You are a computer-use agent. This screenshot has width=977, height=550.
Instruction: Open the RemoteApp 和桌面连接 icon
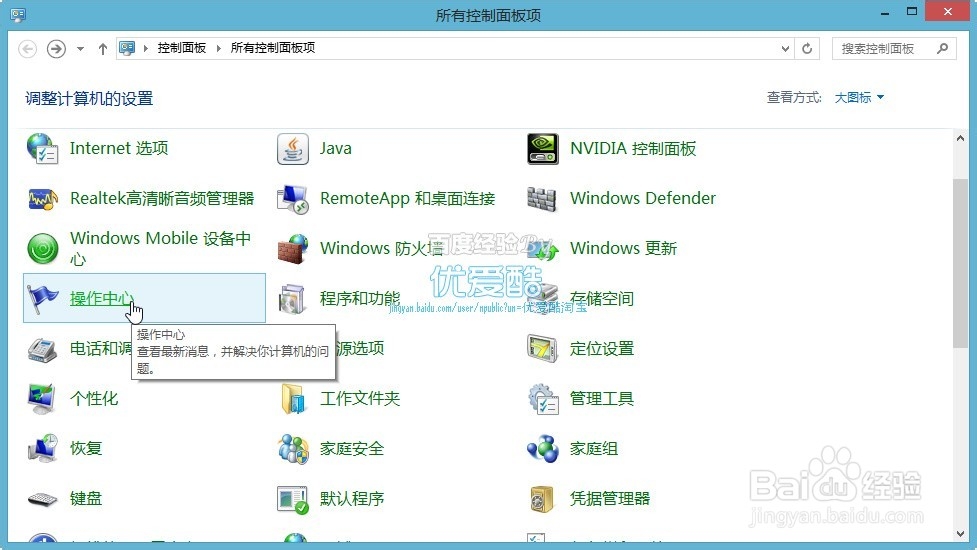(x=293, y=199)
